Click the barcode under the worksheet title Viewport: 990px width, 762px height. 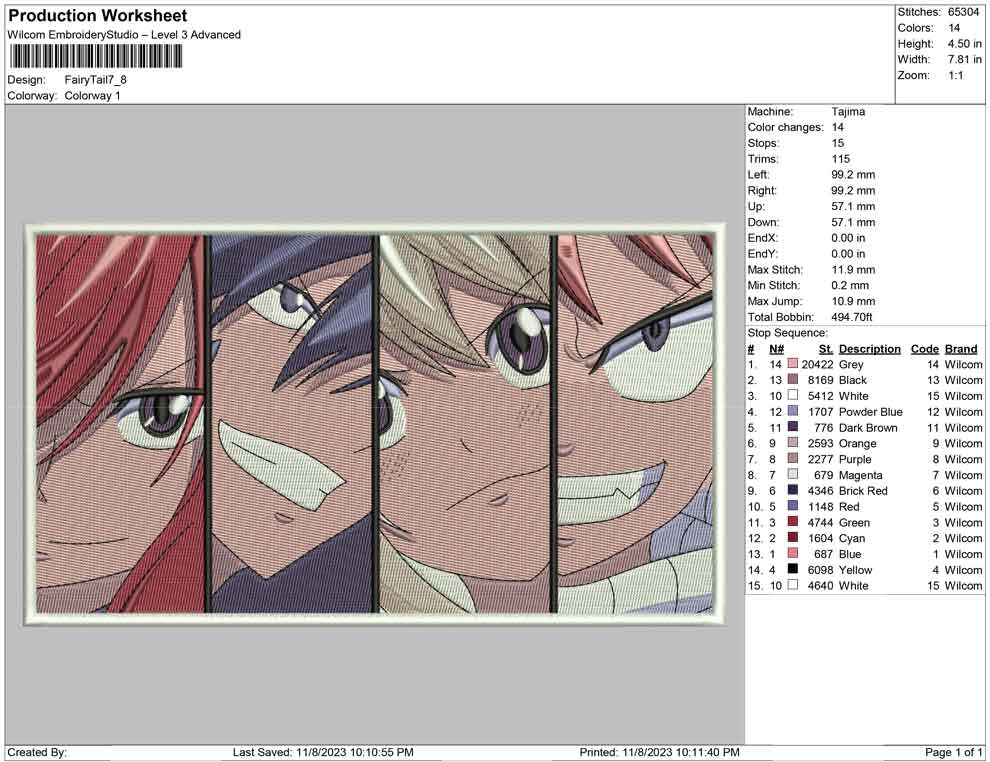click(95, 56)
